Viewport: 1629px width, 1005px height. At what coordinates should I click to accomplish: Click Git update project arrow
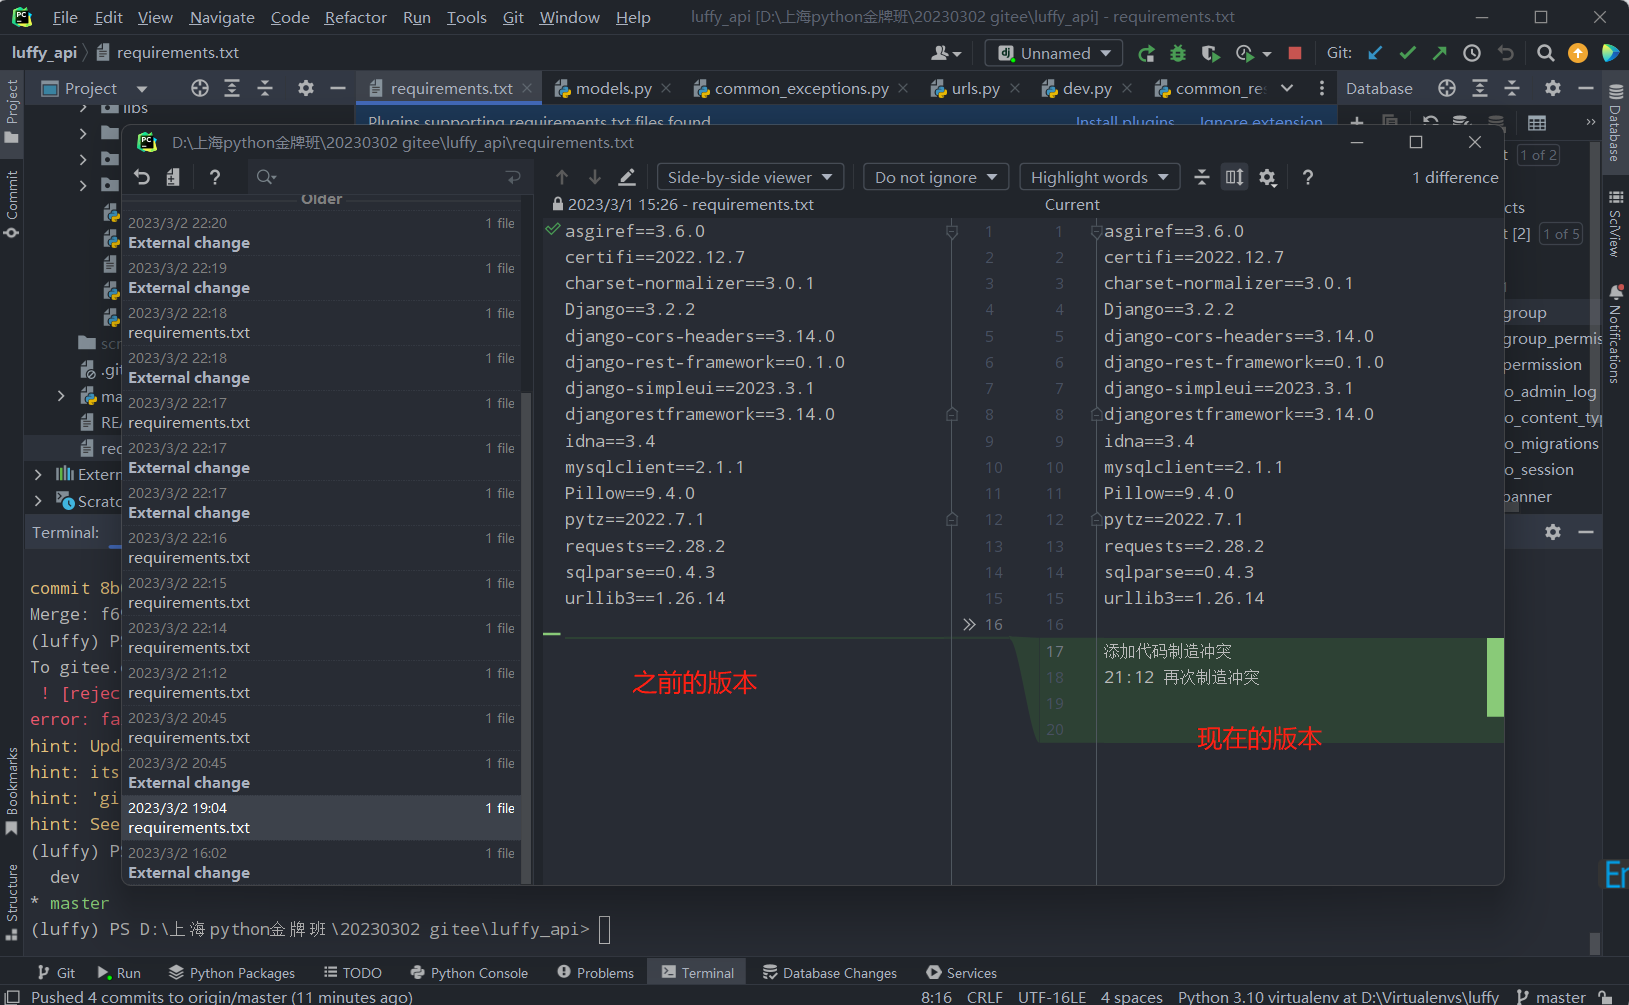(x=1376, y=53)
